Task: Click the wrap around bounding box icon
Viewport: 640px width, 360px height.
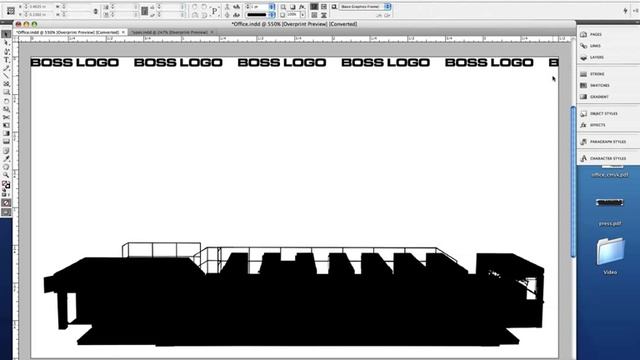Action: (x=324, y=7)
